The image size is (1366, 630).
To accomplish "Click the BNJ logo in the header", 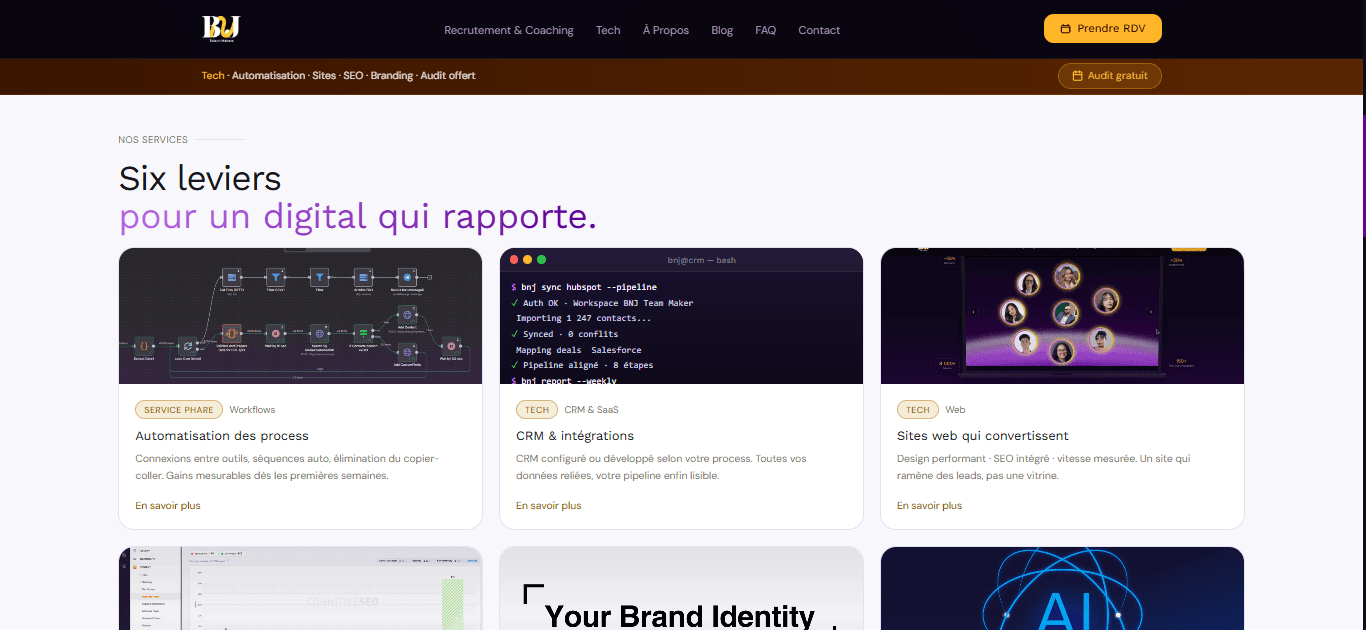I will (220, 28).
